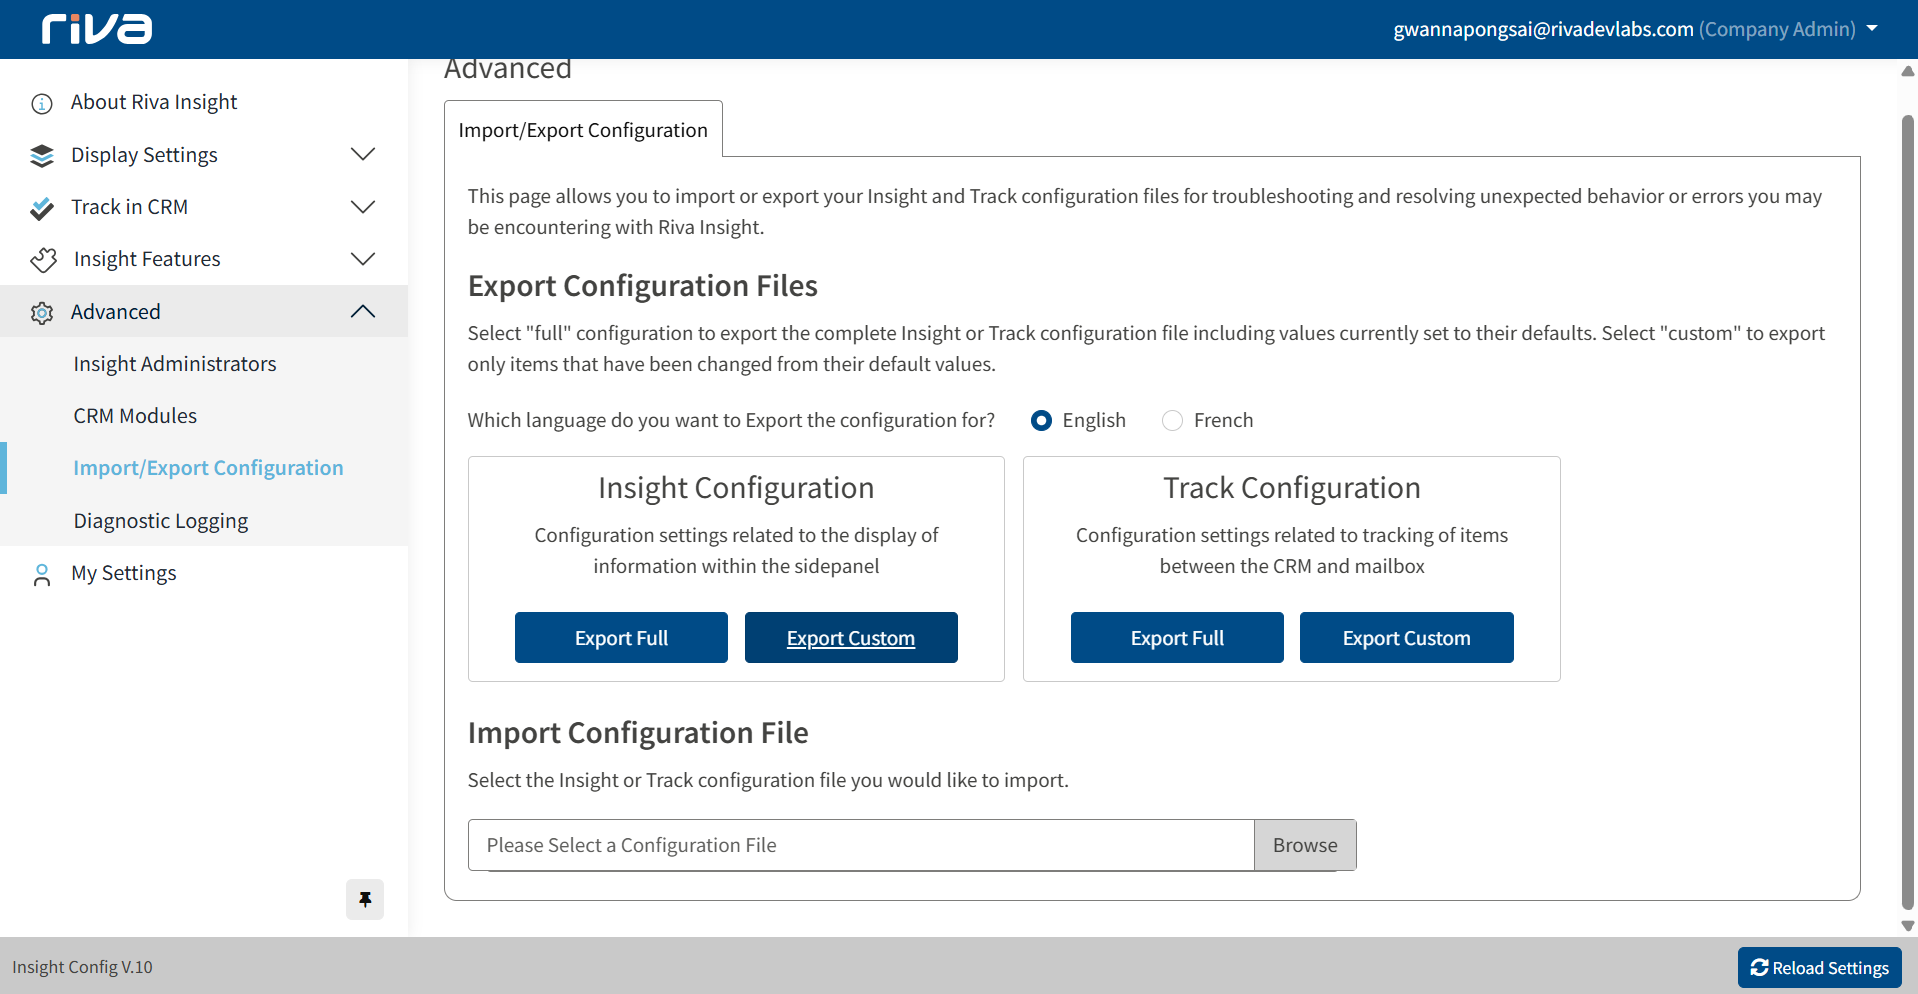This screenshot has width=1918, height=994.
Task: Select the French language radio button
Action: pyautogui.click(x=1172, y=420)
